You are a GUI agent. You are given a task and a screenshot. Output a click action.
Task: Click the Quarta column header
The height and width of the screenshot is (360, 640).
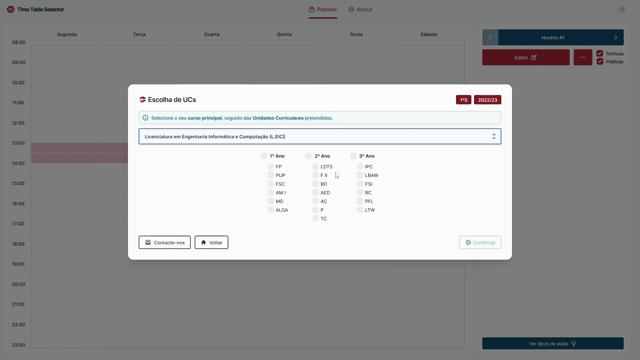point(211,34)
